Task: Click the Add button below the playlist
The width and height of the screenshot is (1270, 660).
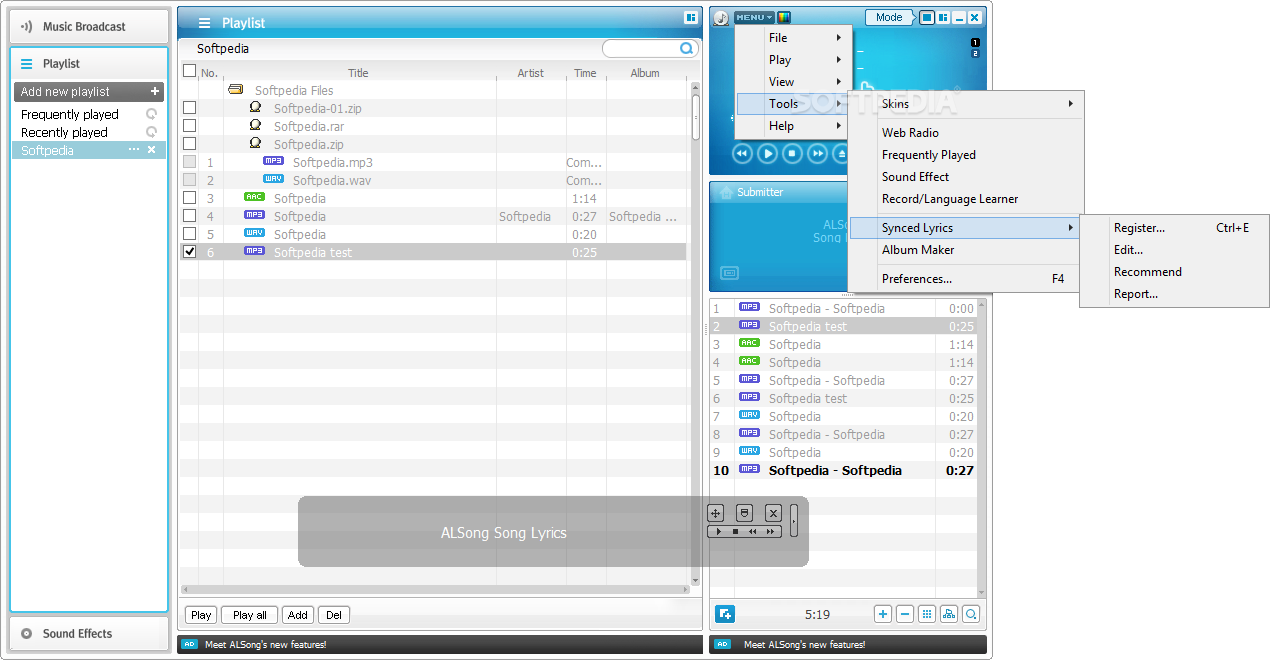Action: [x=298, y=615]
